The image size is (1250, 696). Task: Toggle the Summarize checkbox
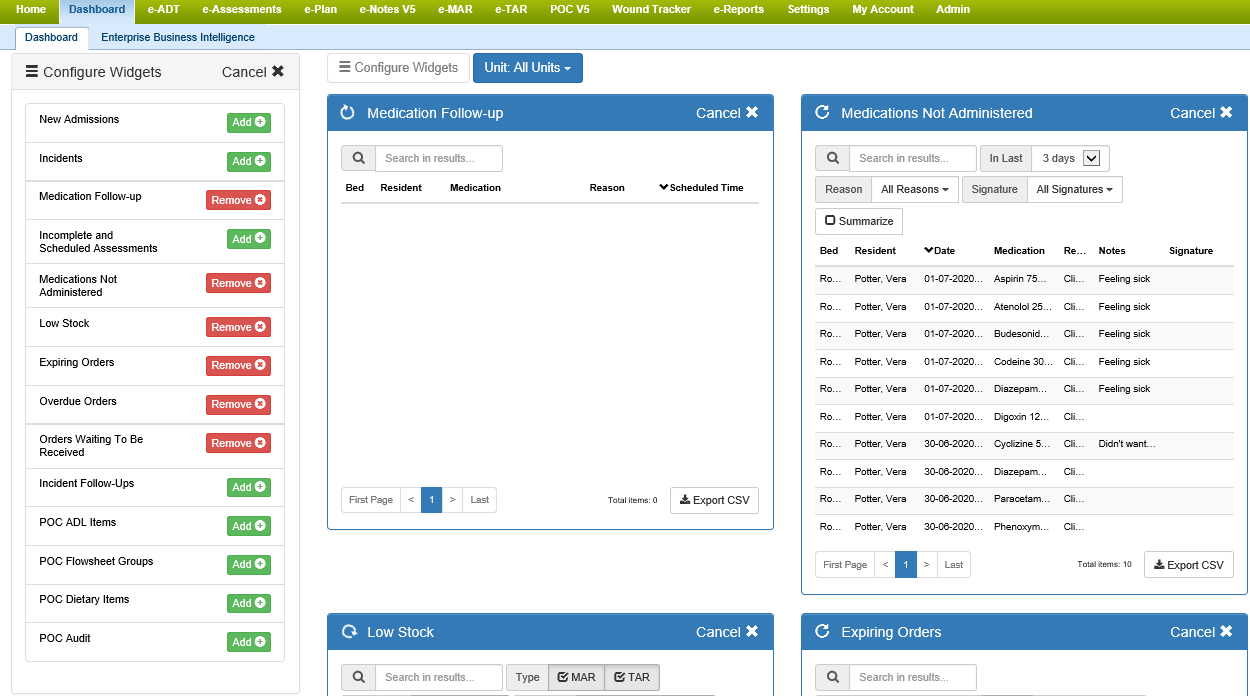pyautogui.click(x=859, y=221)
